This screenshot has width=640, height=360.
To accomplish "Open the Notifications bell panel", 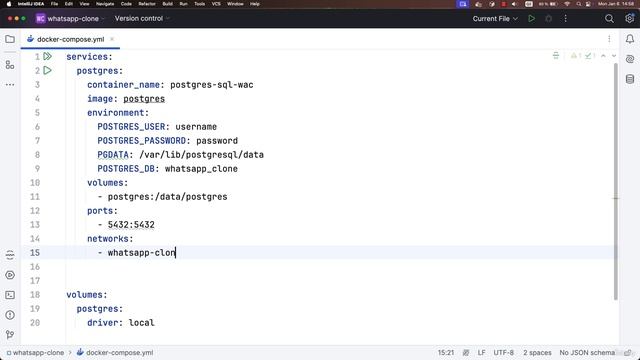I will tap(630, 39).
